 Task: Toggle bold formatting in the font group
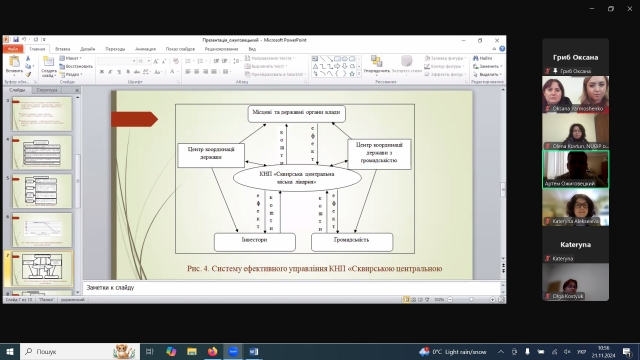coord(102,72)
